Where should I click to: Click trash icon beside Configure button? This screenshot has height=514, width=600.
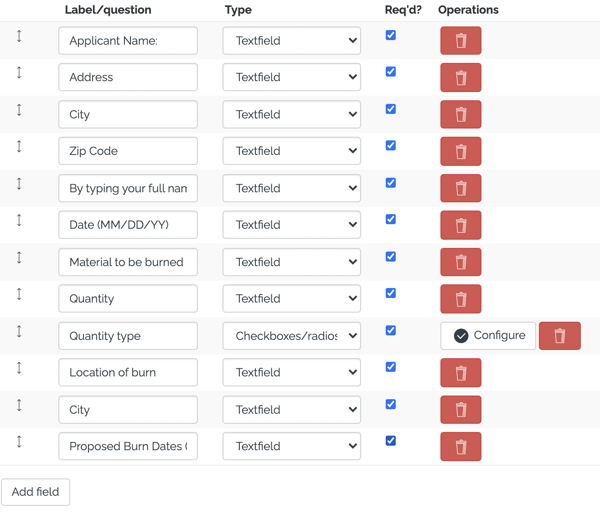click(x=559, y=336)
